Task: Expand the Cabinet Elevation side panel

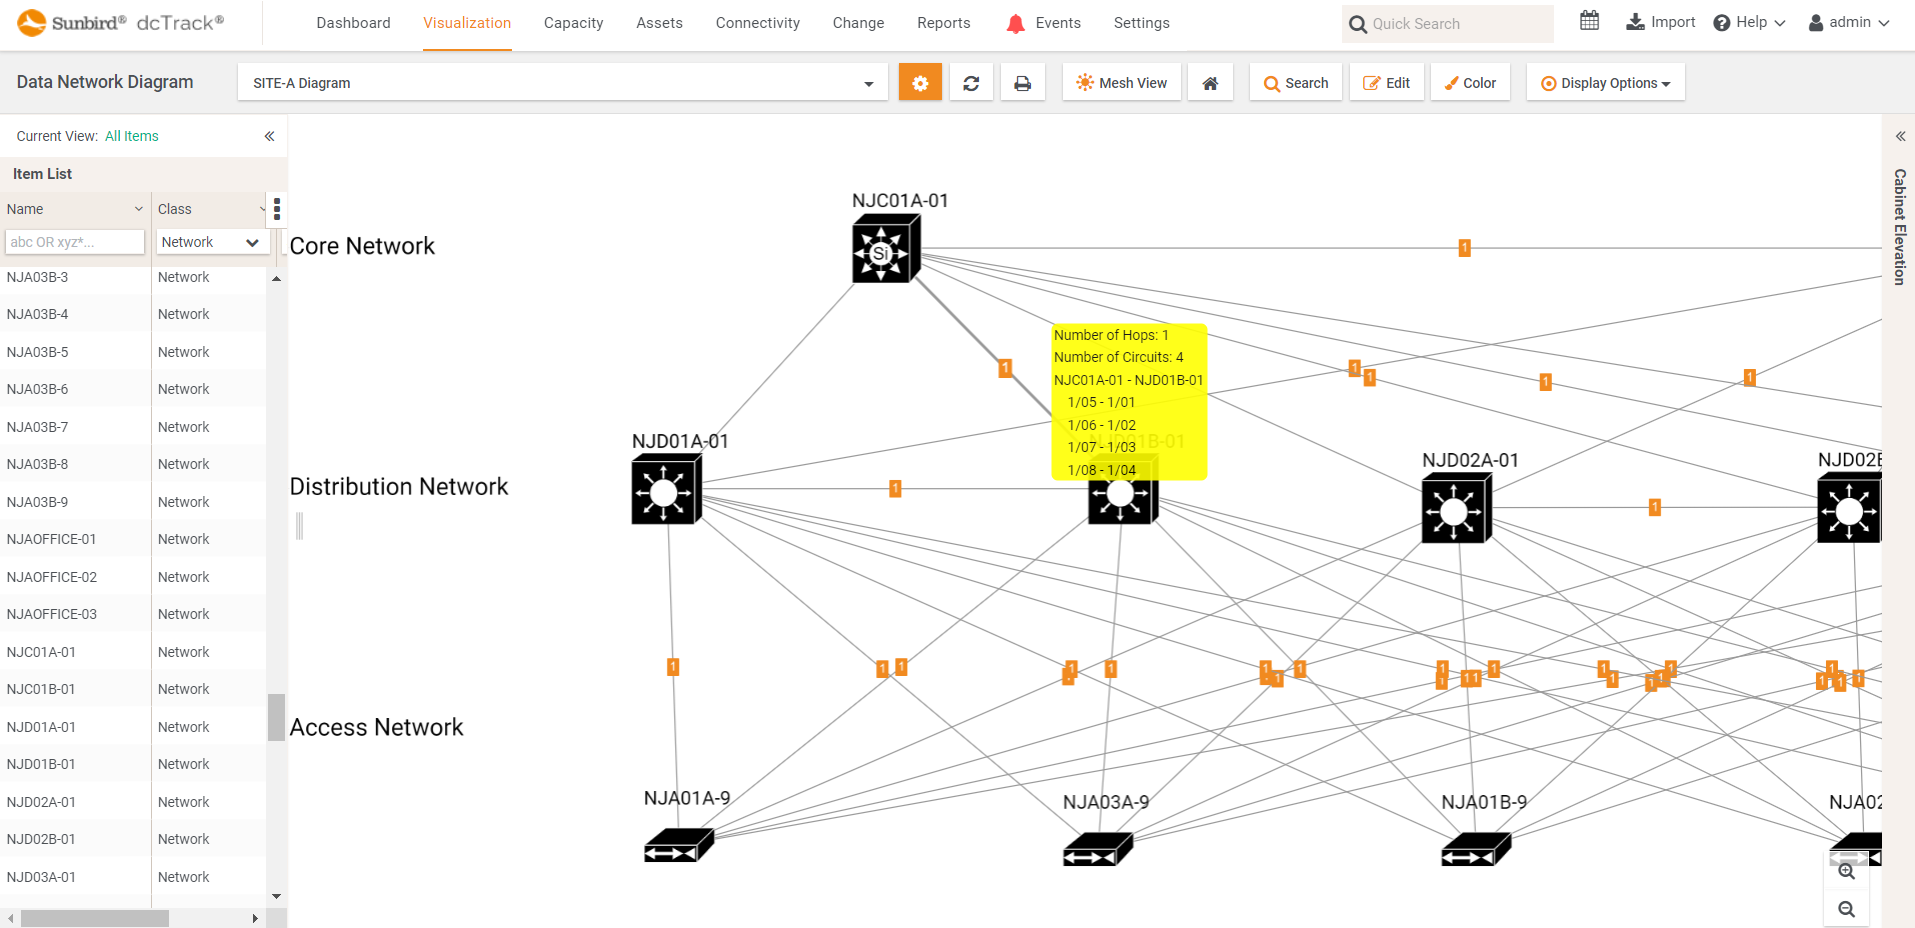Action: (1899, 135)
